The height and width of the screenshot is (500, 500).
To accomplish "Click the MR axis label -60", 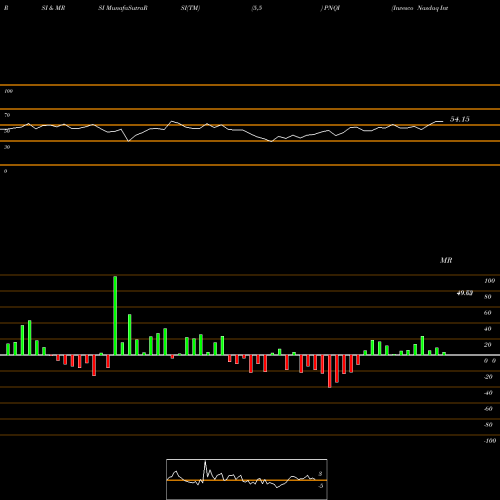I will coord(488,409).
